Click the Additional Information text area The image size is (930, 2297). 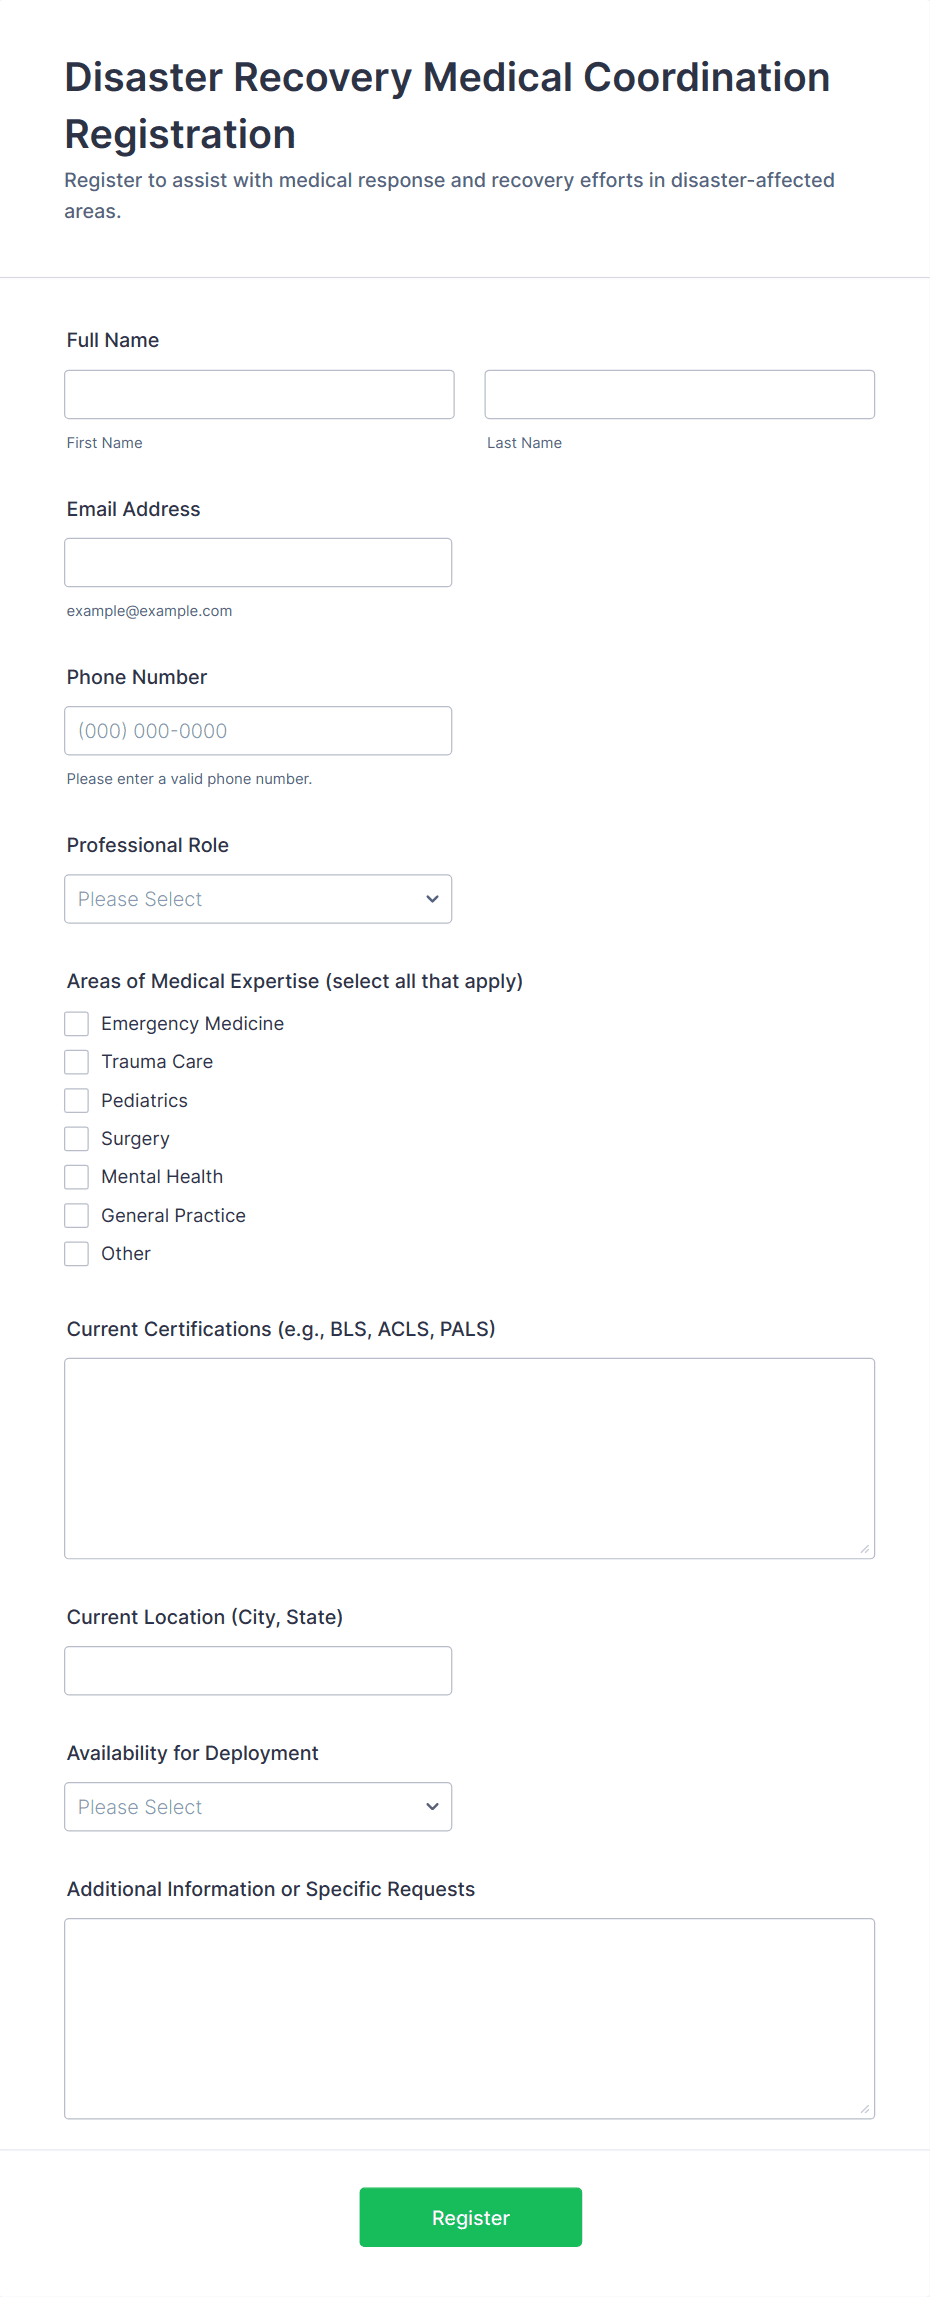click(x=469, y=2018)
